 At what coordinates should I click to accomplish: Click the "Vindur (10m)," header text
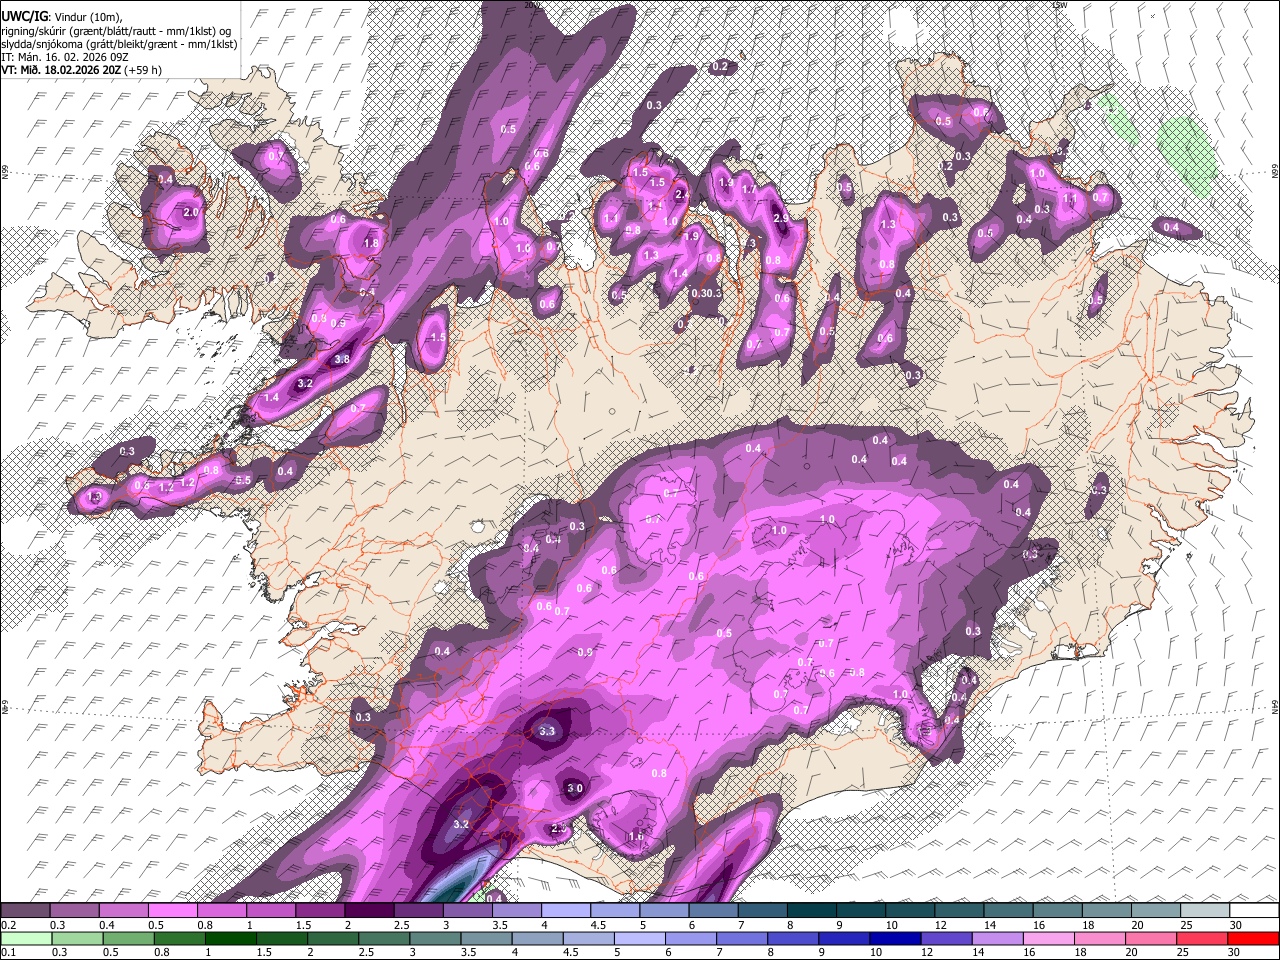[x=90, y=17]
